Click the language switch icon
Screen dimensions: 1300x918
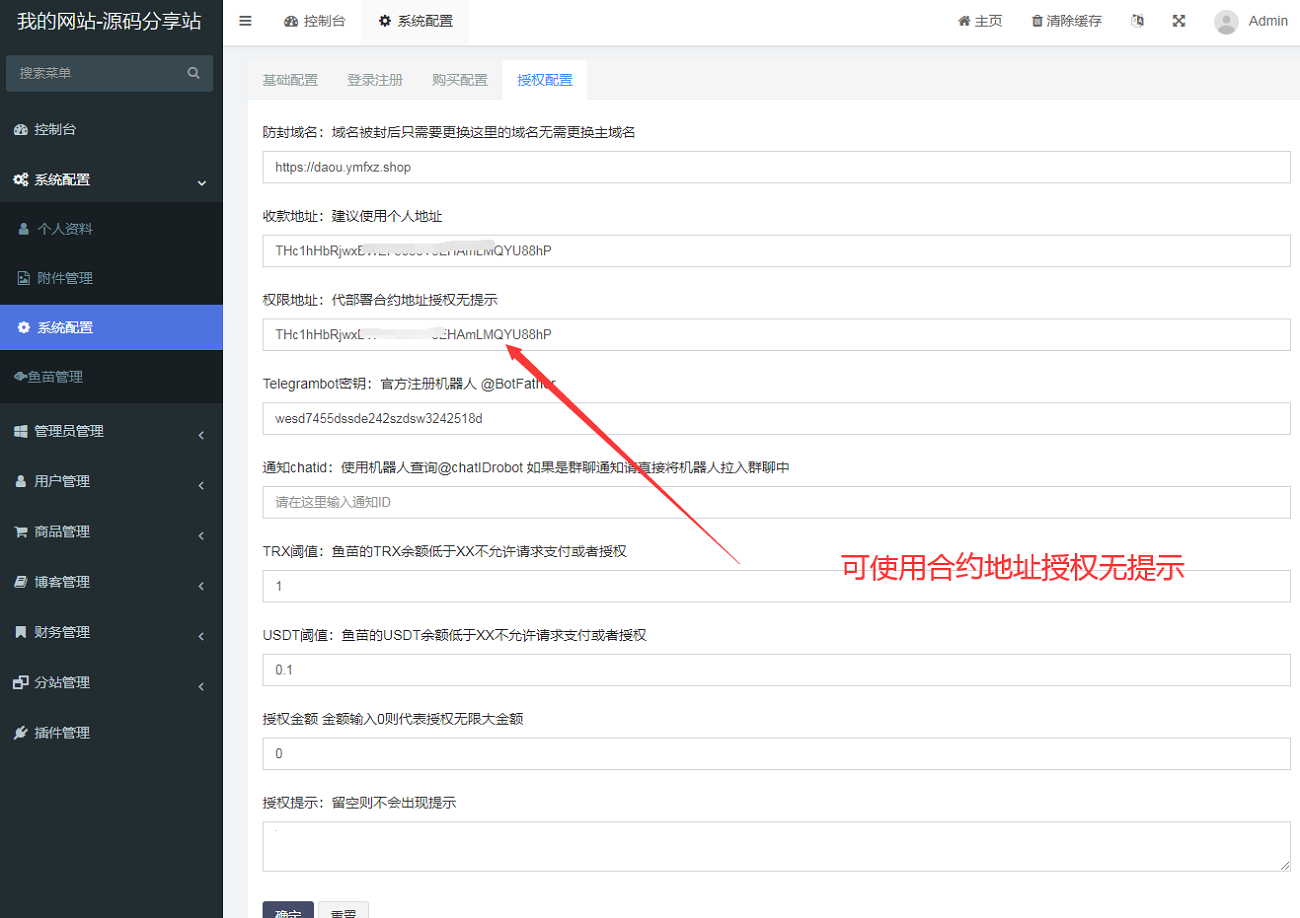pyautogui.click(x=1137, y=21)
